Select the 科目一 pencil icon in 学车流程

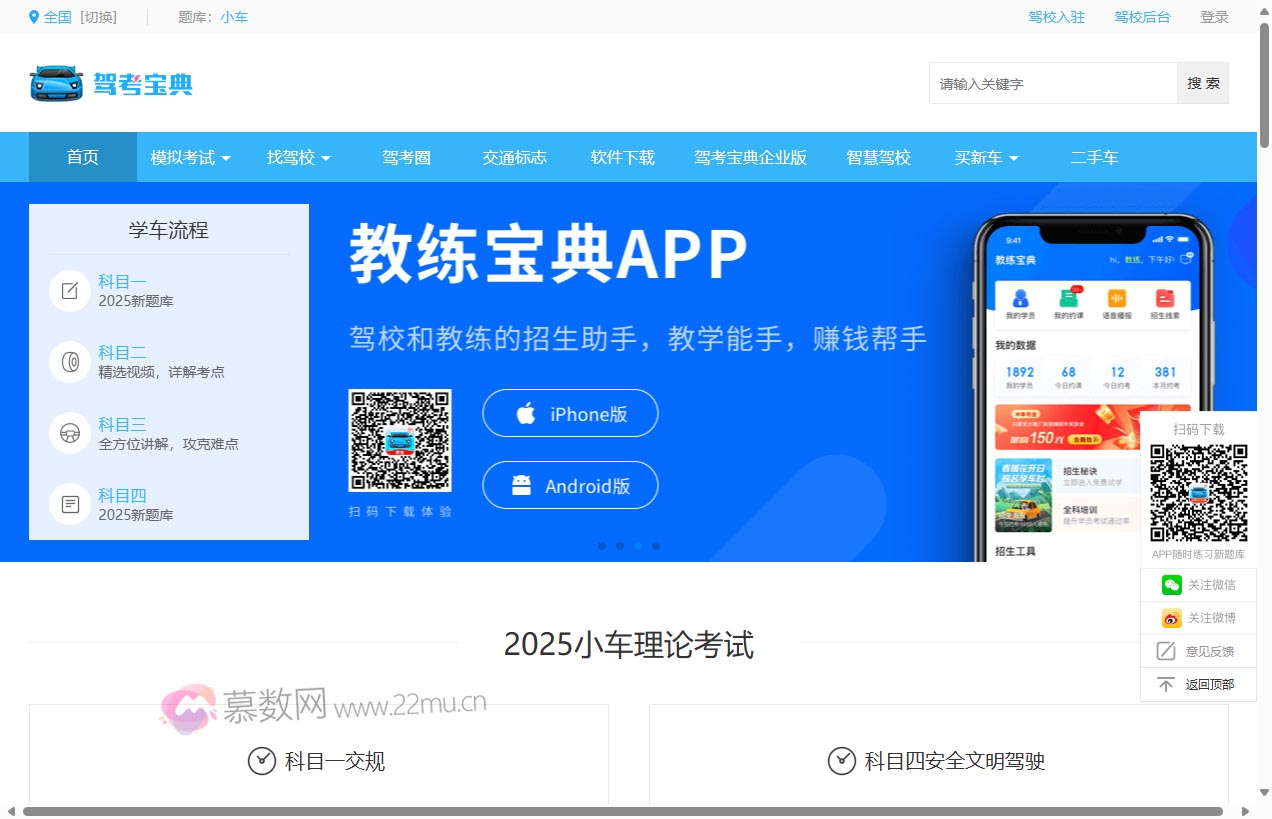click(70, 290)
